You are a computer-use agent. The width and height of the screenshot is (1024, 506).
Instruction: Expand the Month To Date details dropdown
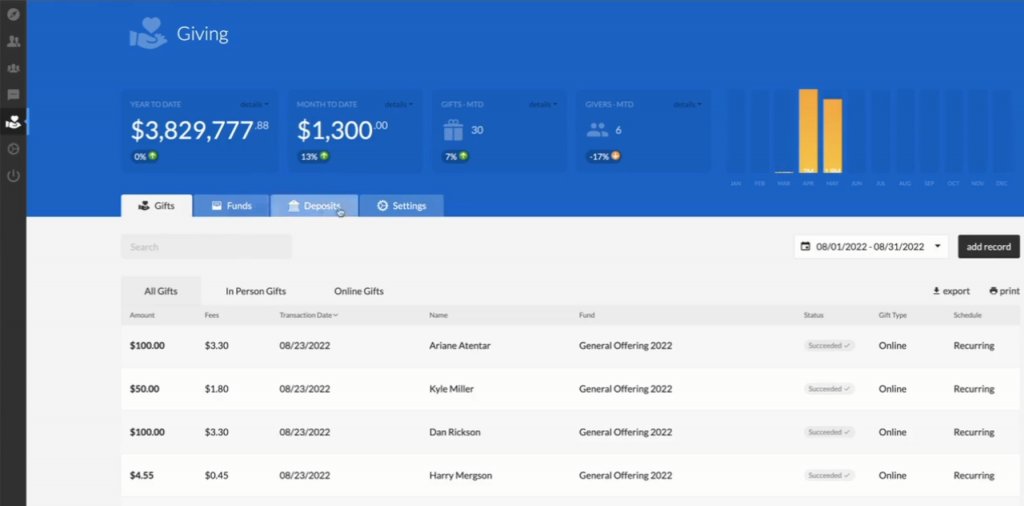coord(397,104)
